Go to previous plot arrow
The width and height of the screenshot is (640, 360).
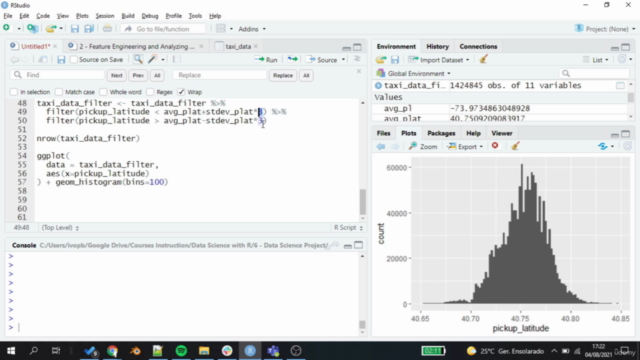[380, 147]
